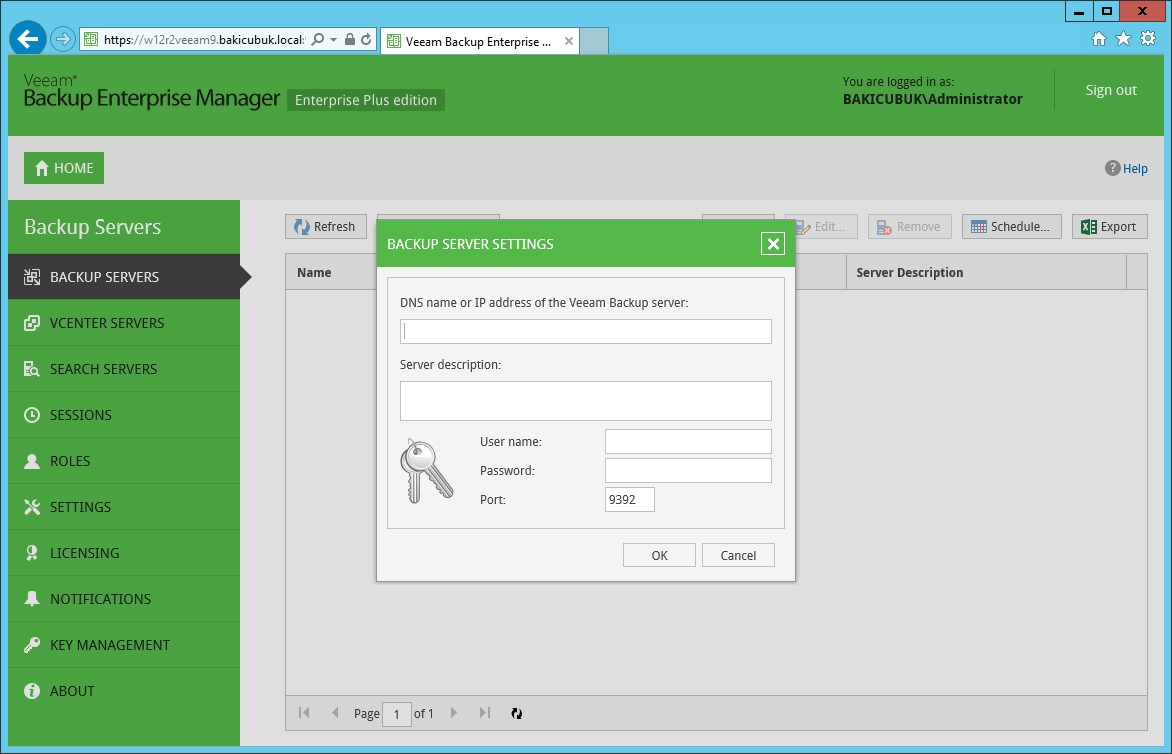Open SETTINGS section
The image size is (1172, 754).
coord(124,507)
